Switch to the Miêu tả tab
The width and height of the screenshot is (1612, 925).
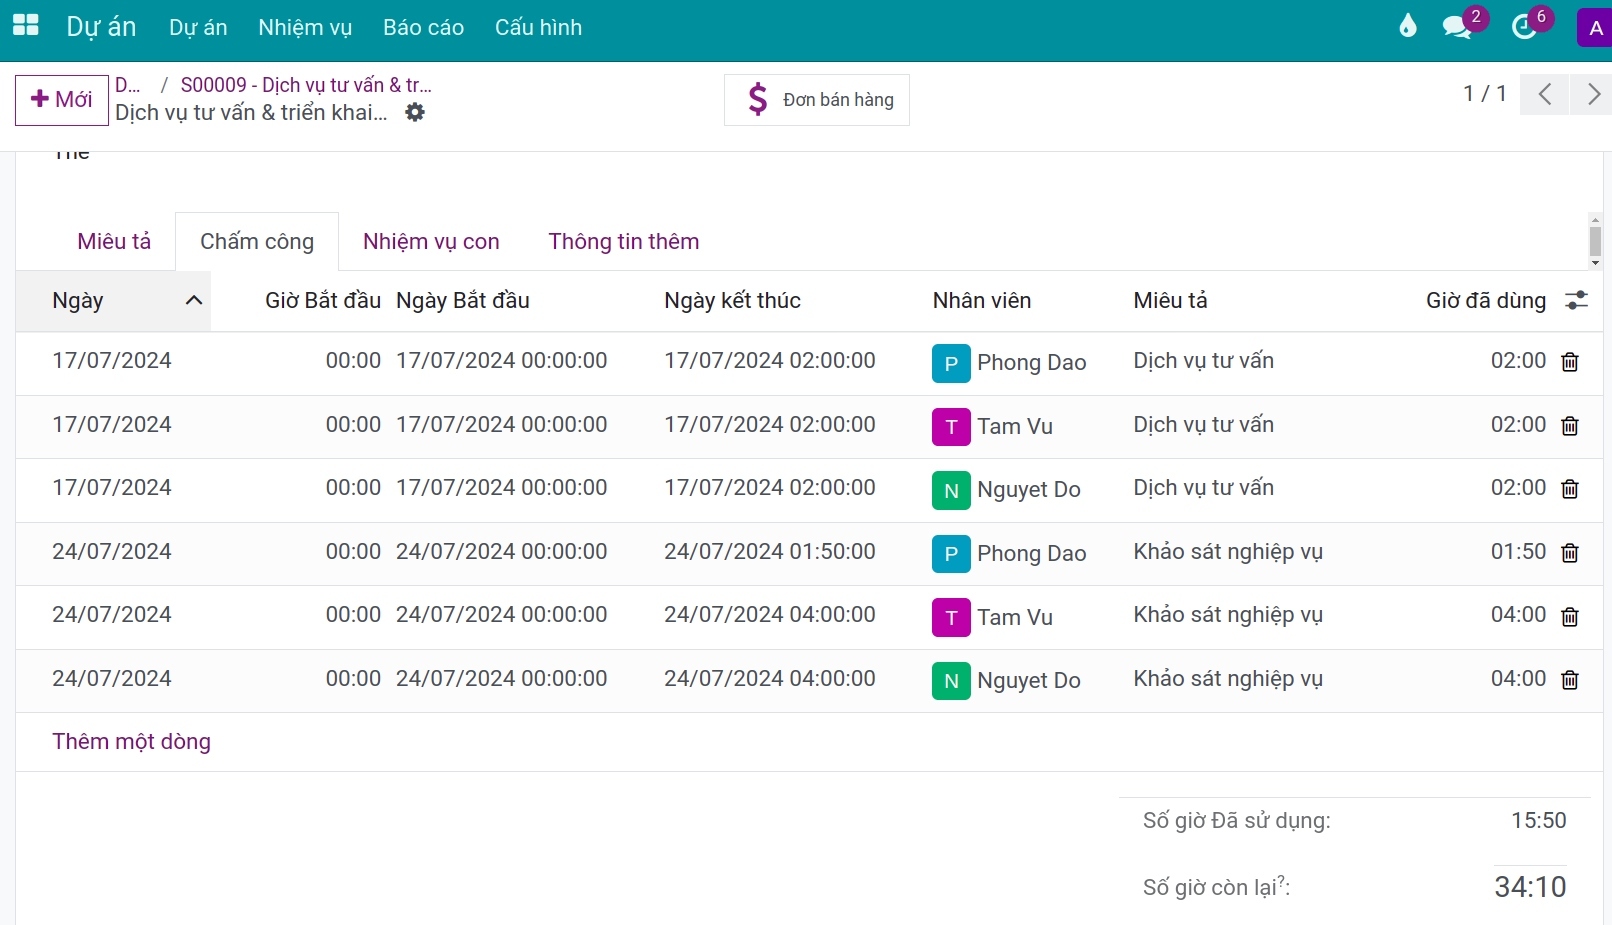coord(114,241)
